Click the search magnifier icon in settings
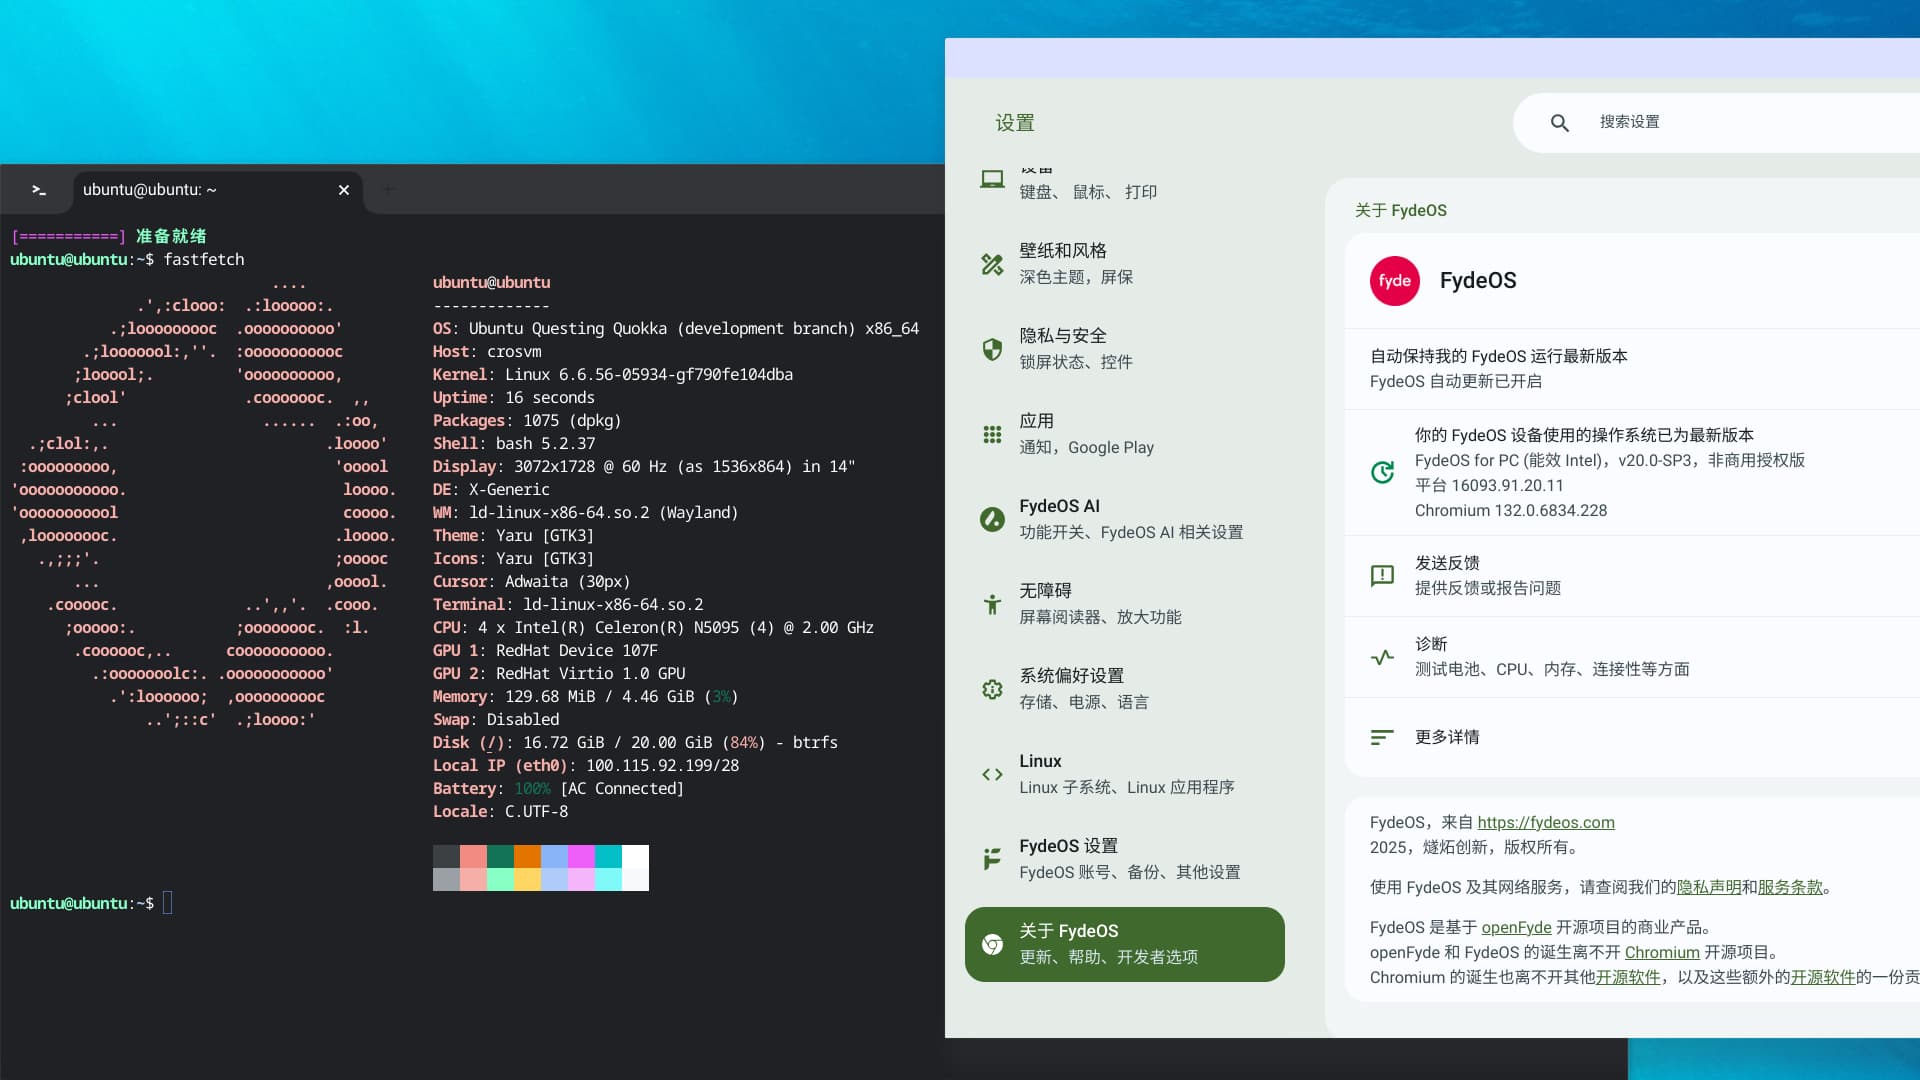This screenshot has height=1080, width=1920. click(1559, 123)
